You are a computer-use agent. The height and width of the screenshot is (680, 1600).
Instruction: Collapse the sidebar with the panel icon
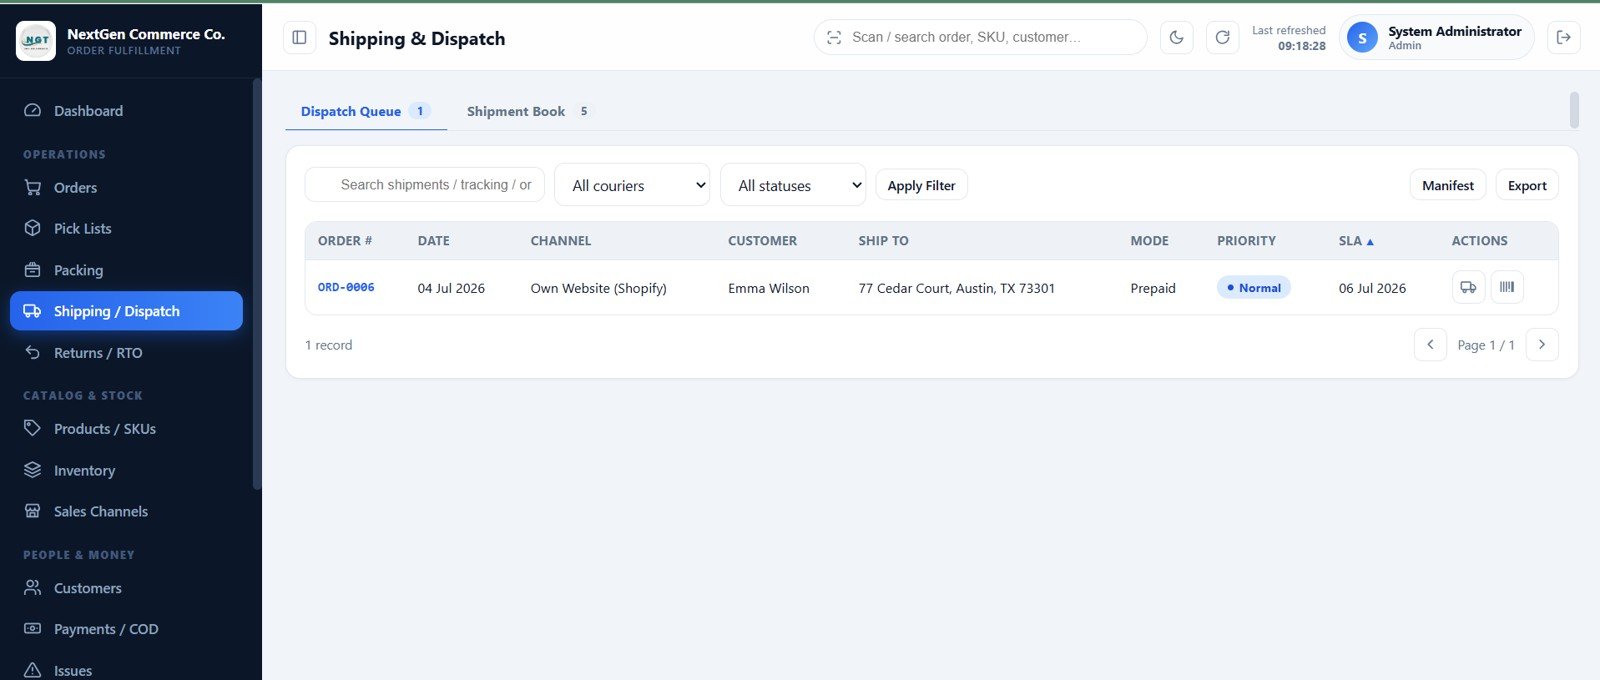click(x=299, y=38)
